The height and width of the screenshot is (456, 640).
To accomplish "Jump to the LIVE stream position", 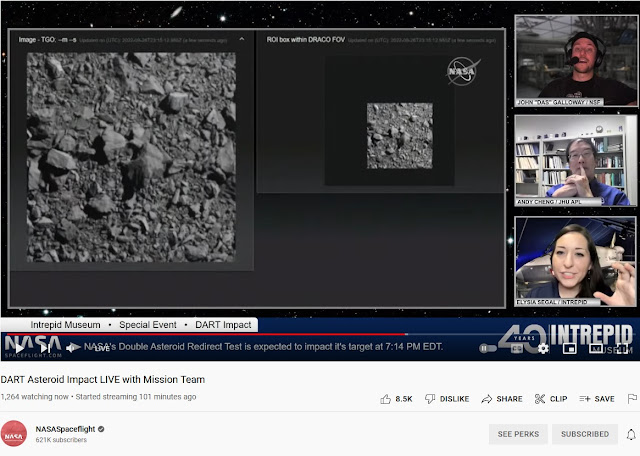I will (x=102, y=349).
